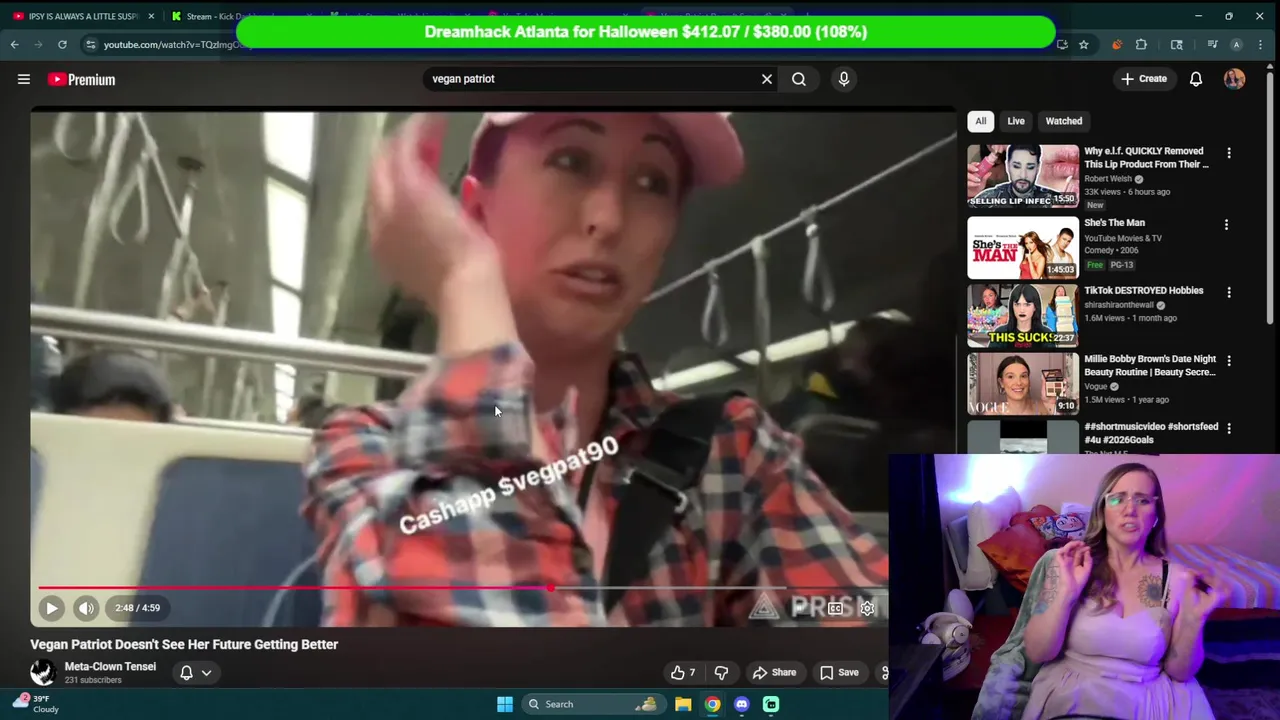
Task: Open the Windows Start menu
Action: coord(505,704)
